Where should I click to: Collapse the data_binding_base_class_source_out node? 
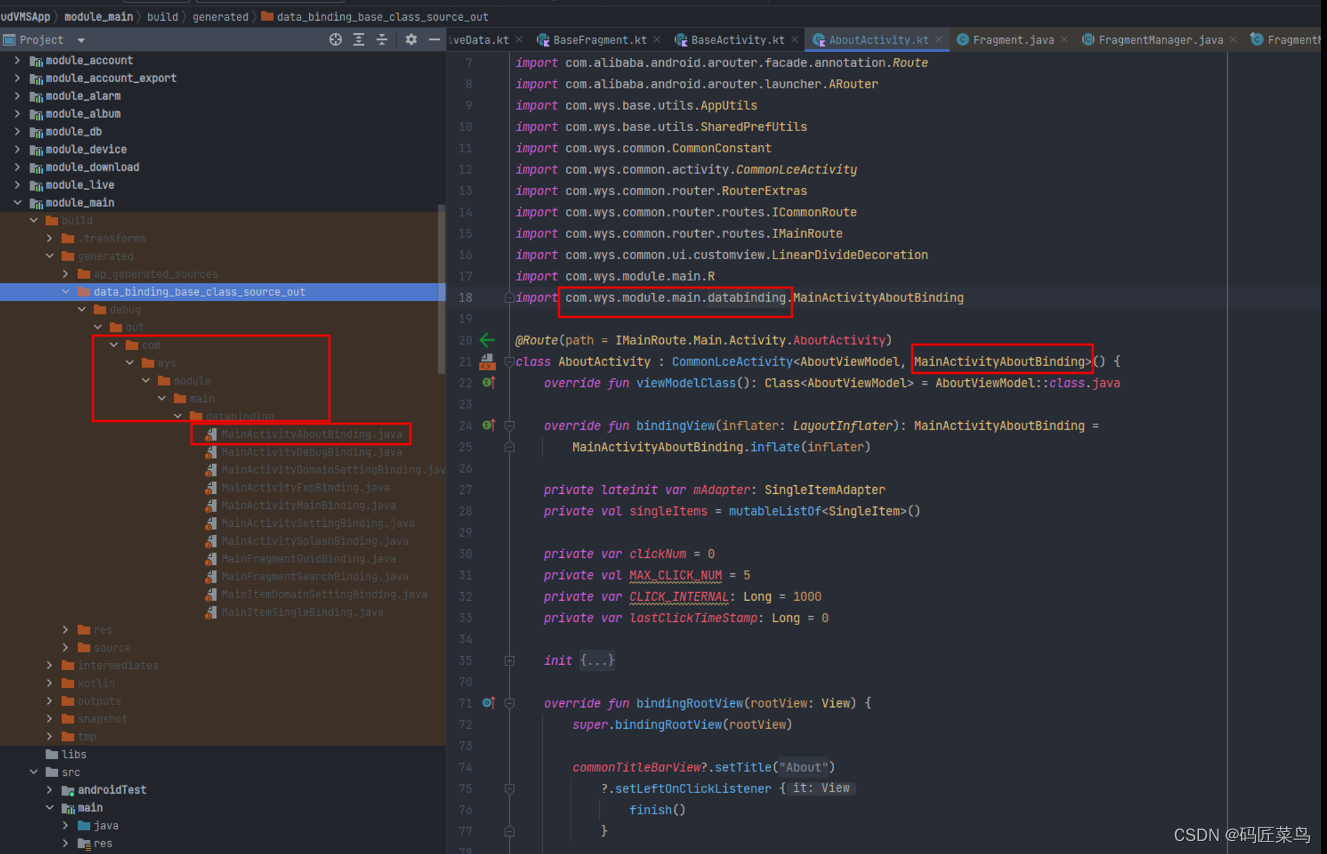tap(66, 292)
